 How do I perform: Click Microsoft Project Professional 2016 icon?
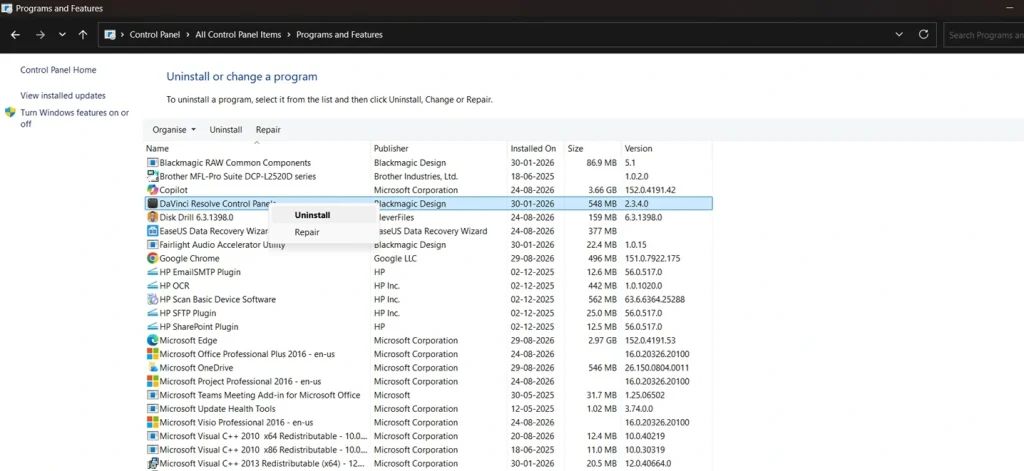coord(152,382)
